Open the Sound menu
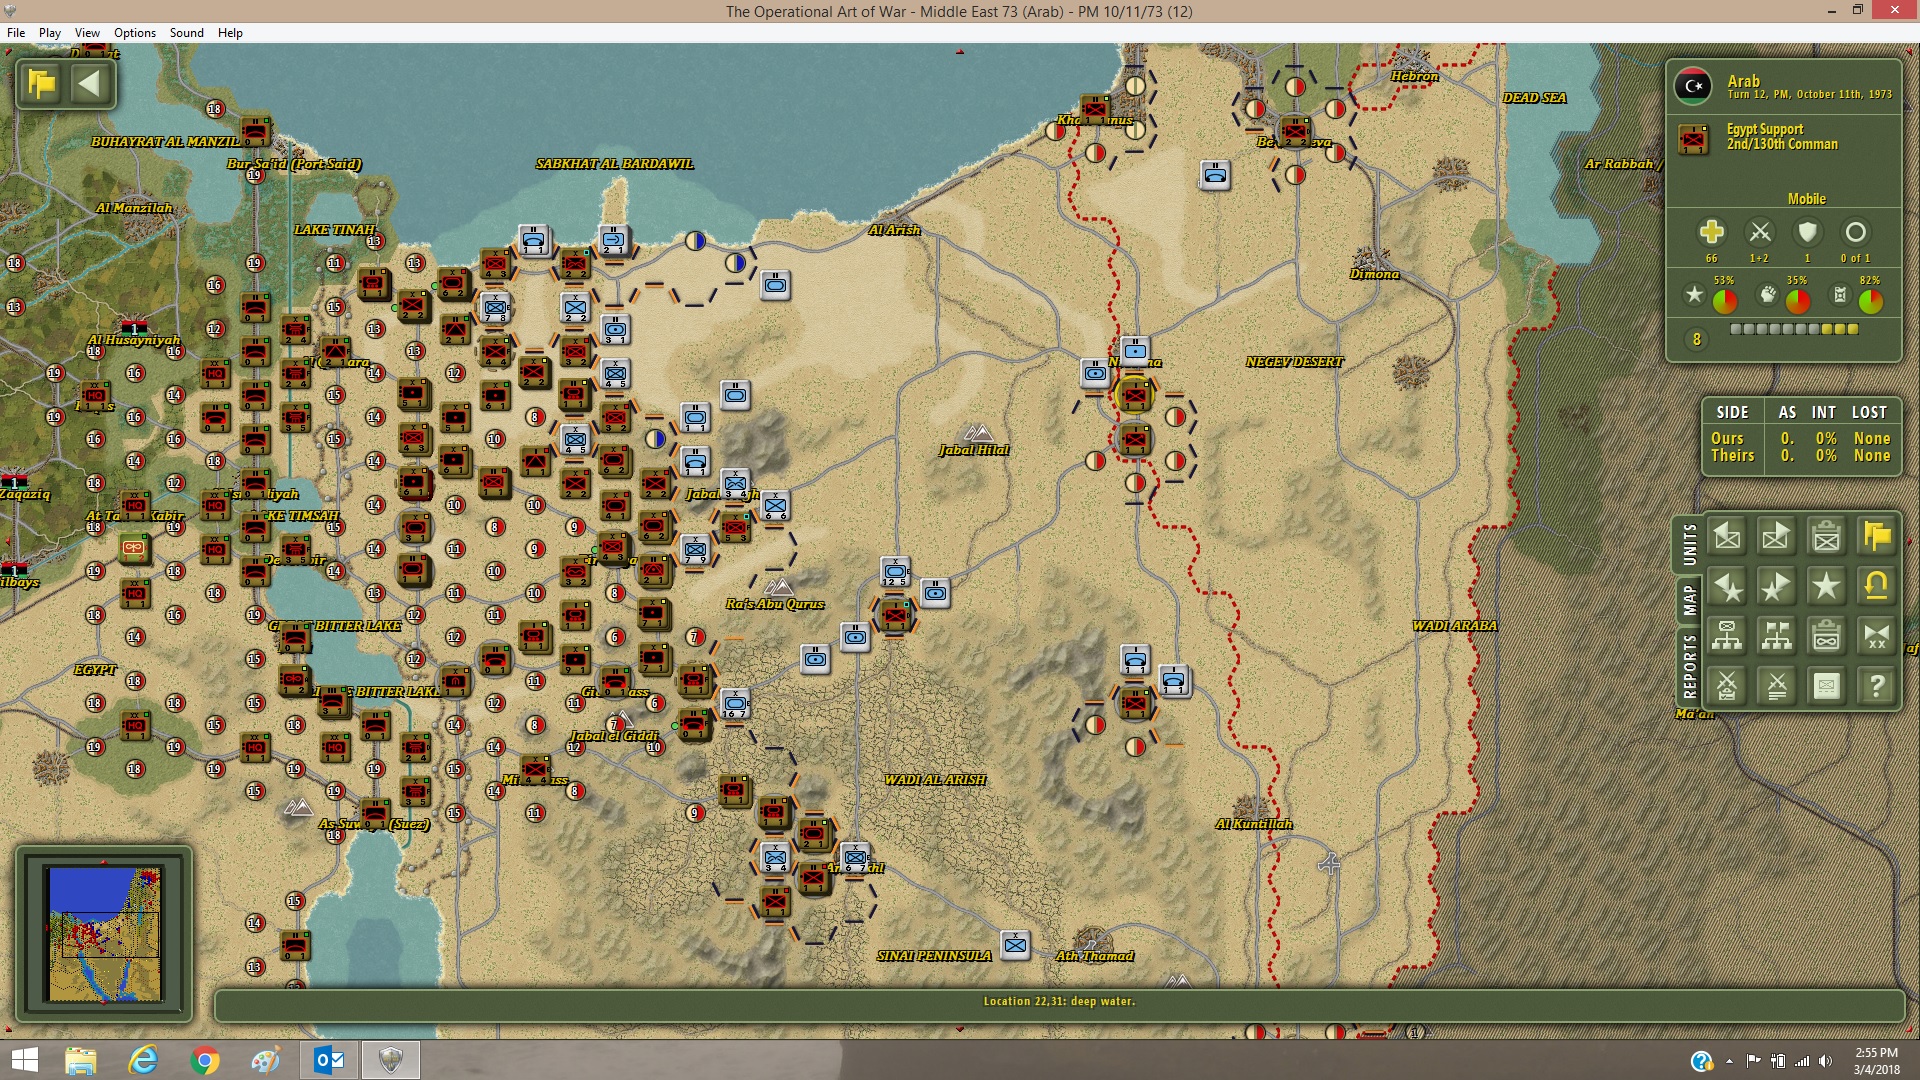Image resolution: width=1920 pixels, height=1080 pixels. point(187,33)
